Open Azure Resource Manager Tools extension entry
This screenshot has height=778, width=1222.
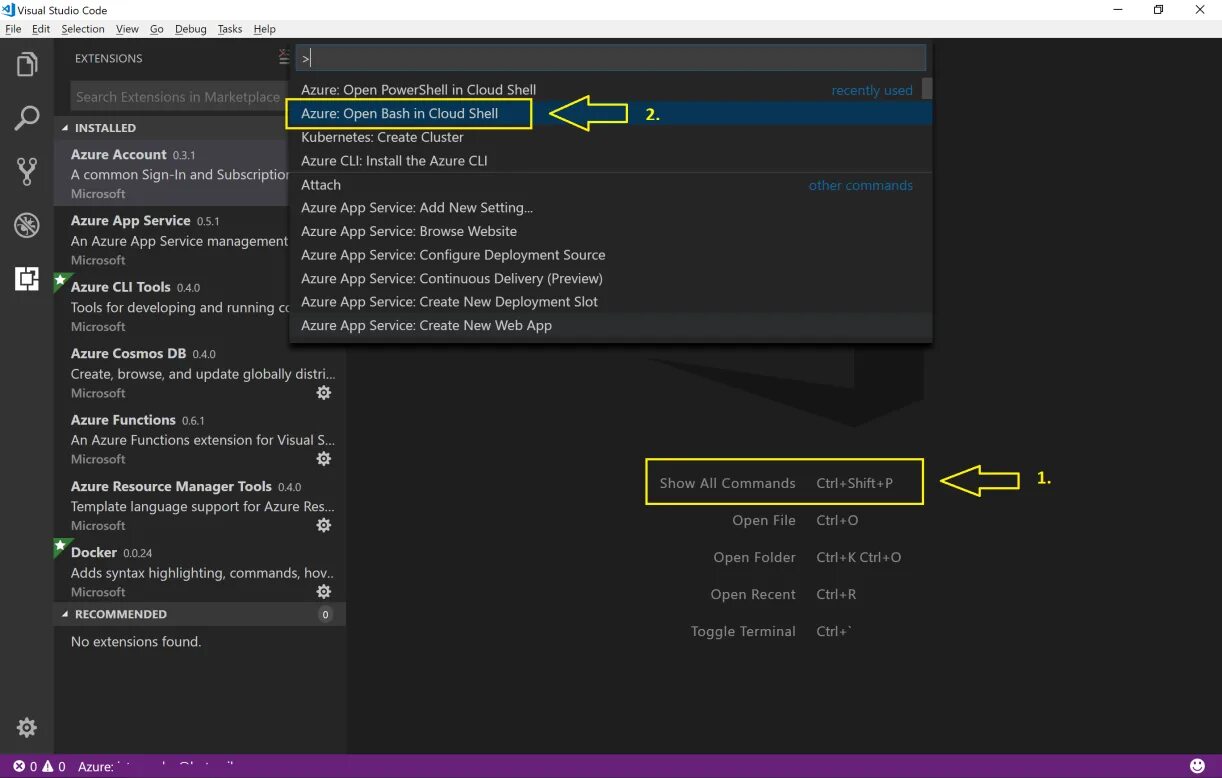(x=200, y=505)
